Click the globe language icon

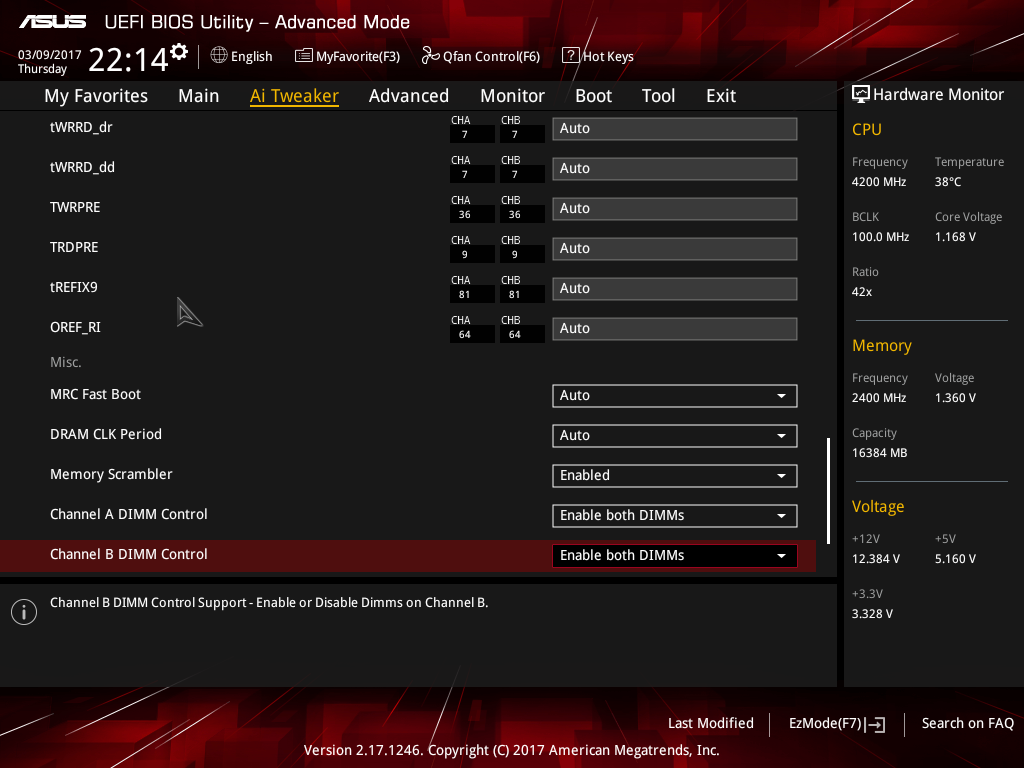(219, 56)
